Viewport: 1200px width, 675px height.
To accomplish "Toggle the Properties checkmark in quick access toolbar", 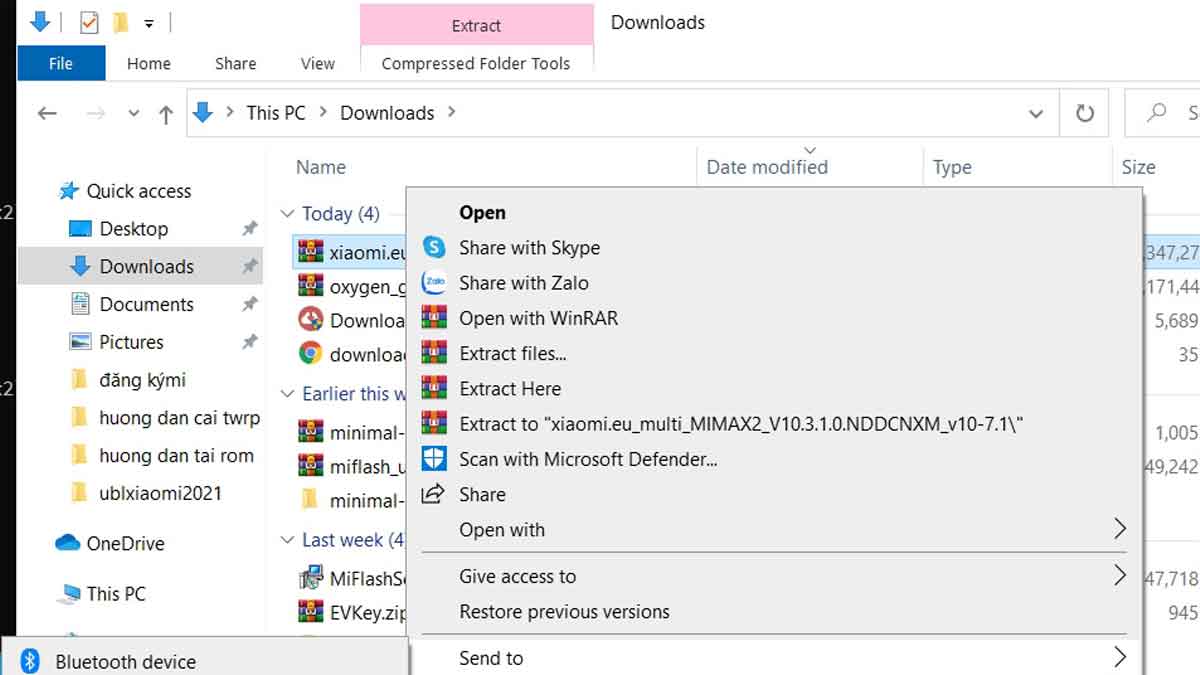I will pos(89,22).
